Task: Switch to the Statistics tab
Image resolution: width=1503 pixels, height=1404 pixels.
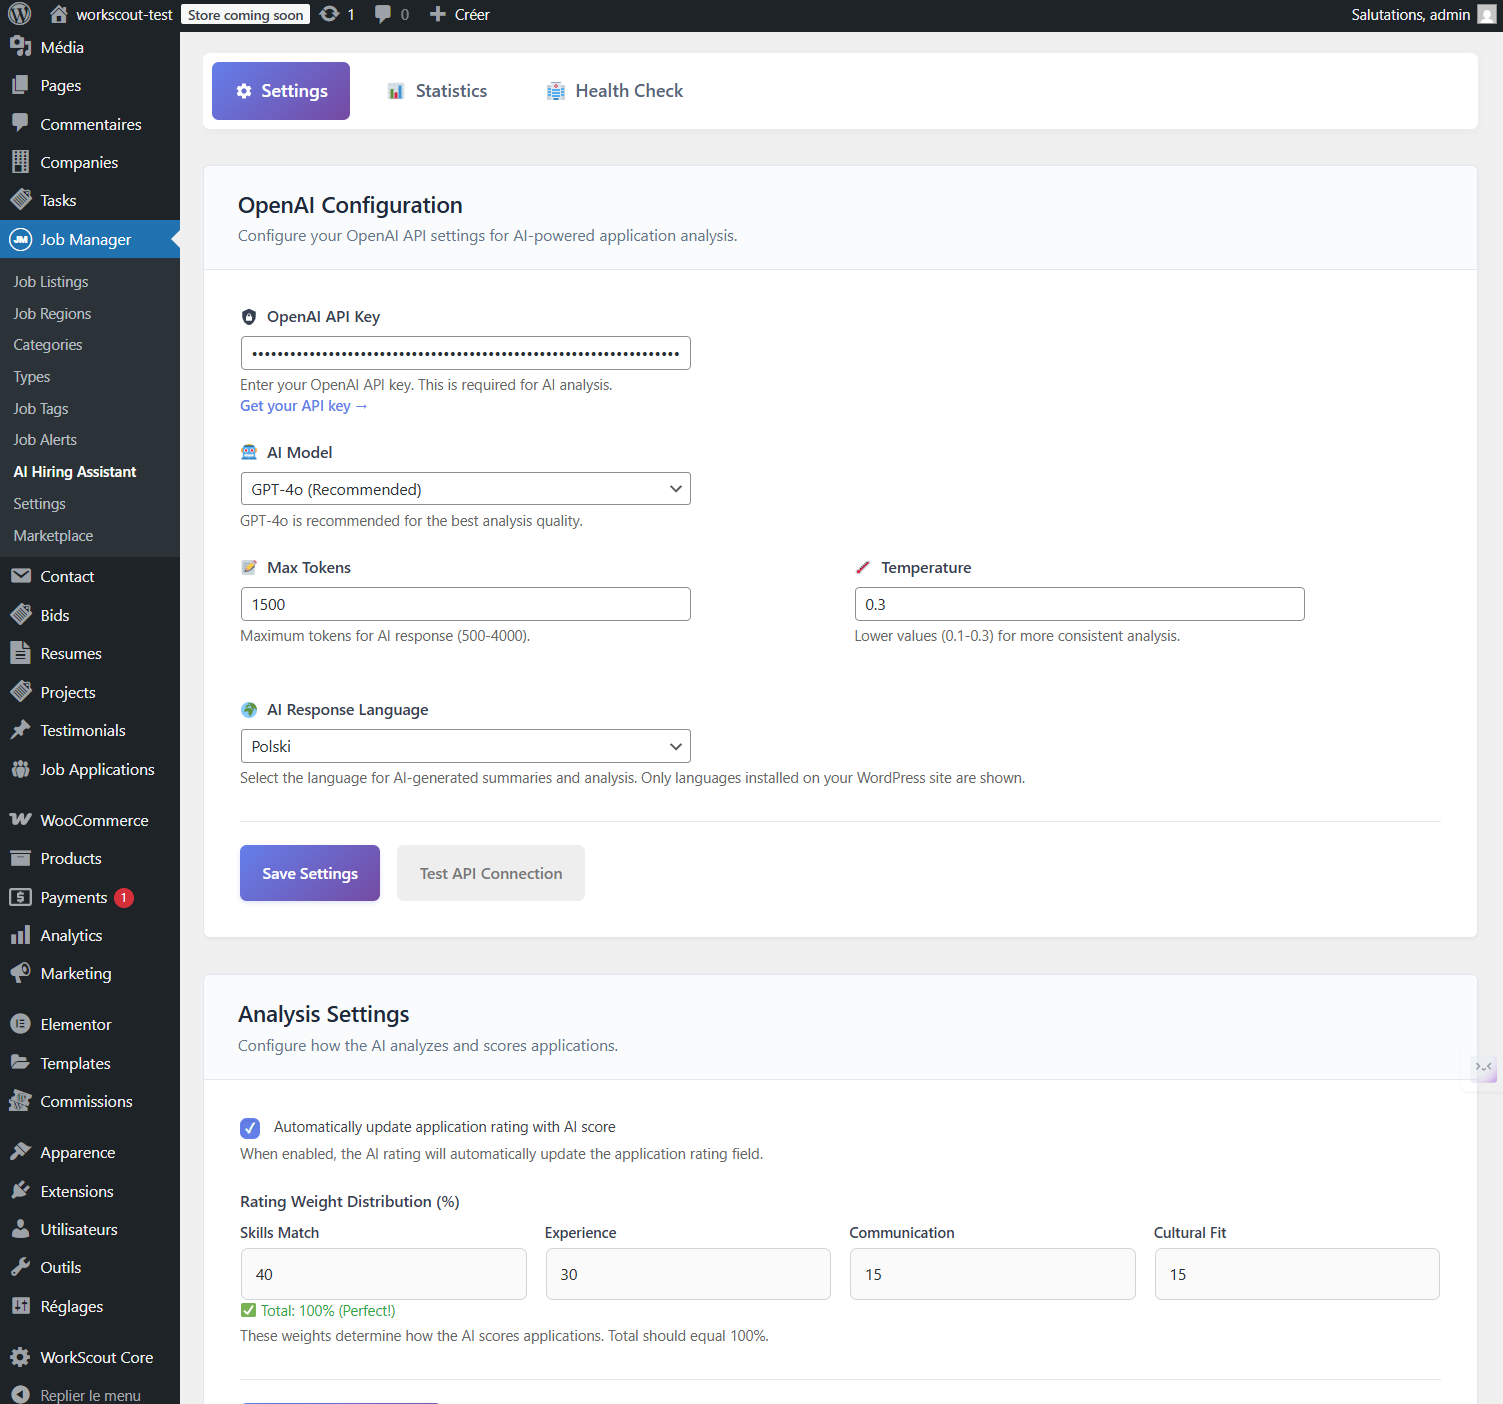Action: click(438, 91)
